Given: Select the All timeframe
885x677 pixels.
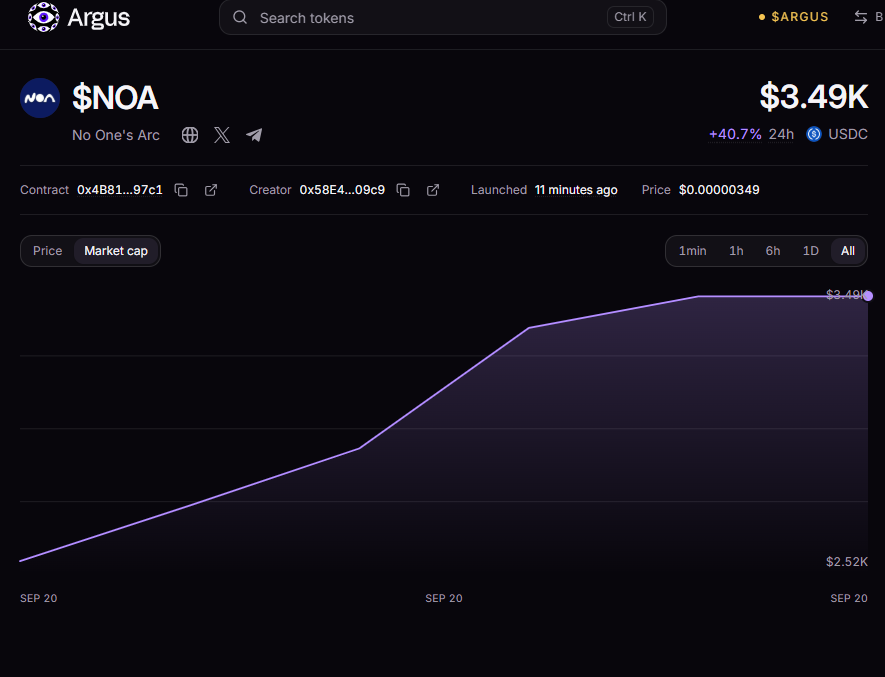Looking at the screenshot, I should (848, 251).
